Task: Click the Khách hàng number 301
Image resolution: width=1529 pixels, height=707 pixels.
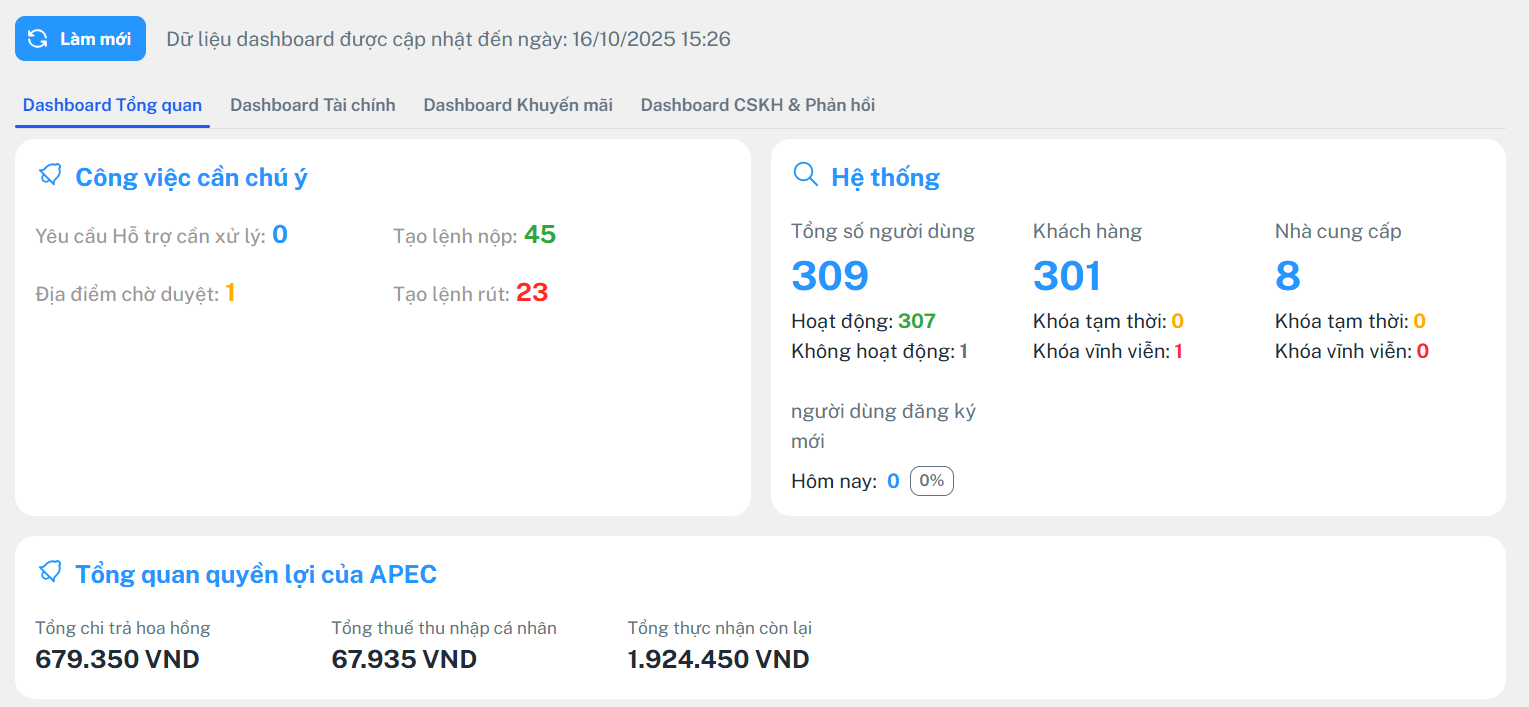Action: tap(1067, 276)
